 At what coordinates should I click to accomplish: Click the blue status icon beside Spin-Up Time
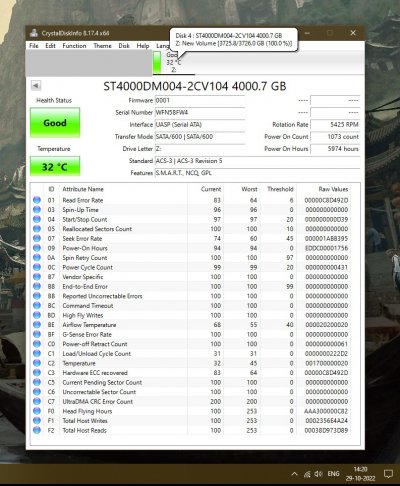[x=37, y=210]
